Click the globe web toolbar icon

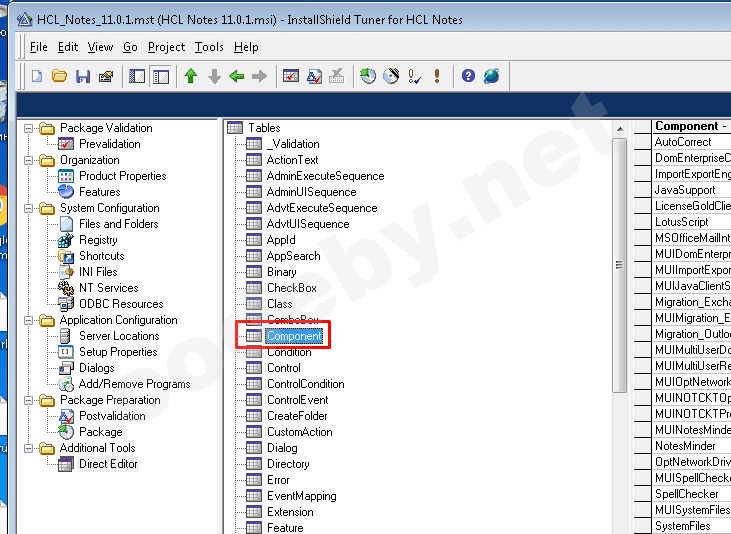[491, 76]
